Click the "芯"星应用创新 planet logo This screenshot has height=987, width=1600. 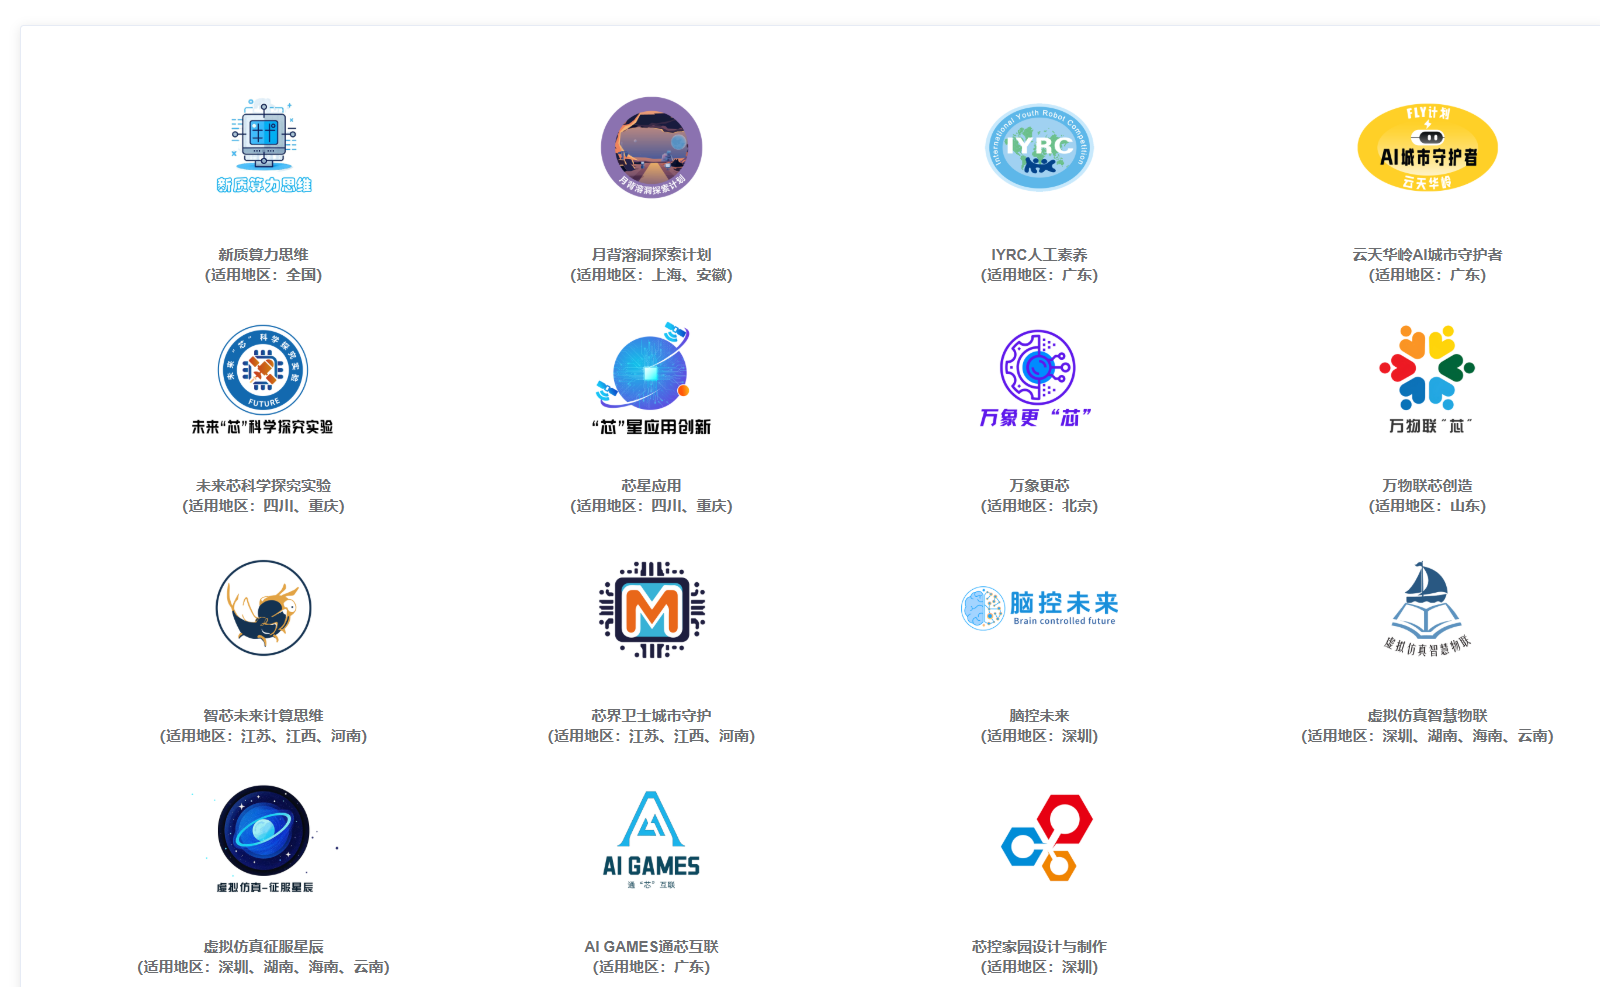(x=651, y=379)
